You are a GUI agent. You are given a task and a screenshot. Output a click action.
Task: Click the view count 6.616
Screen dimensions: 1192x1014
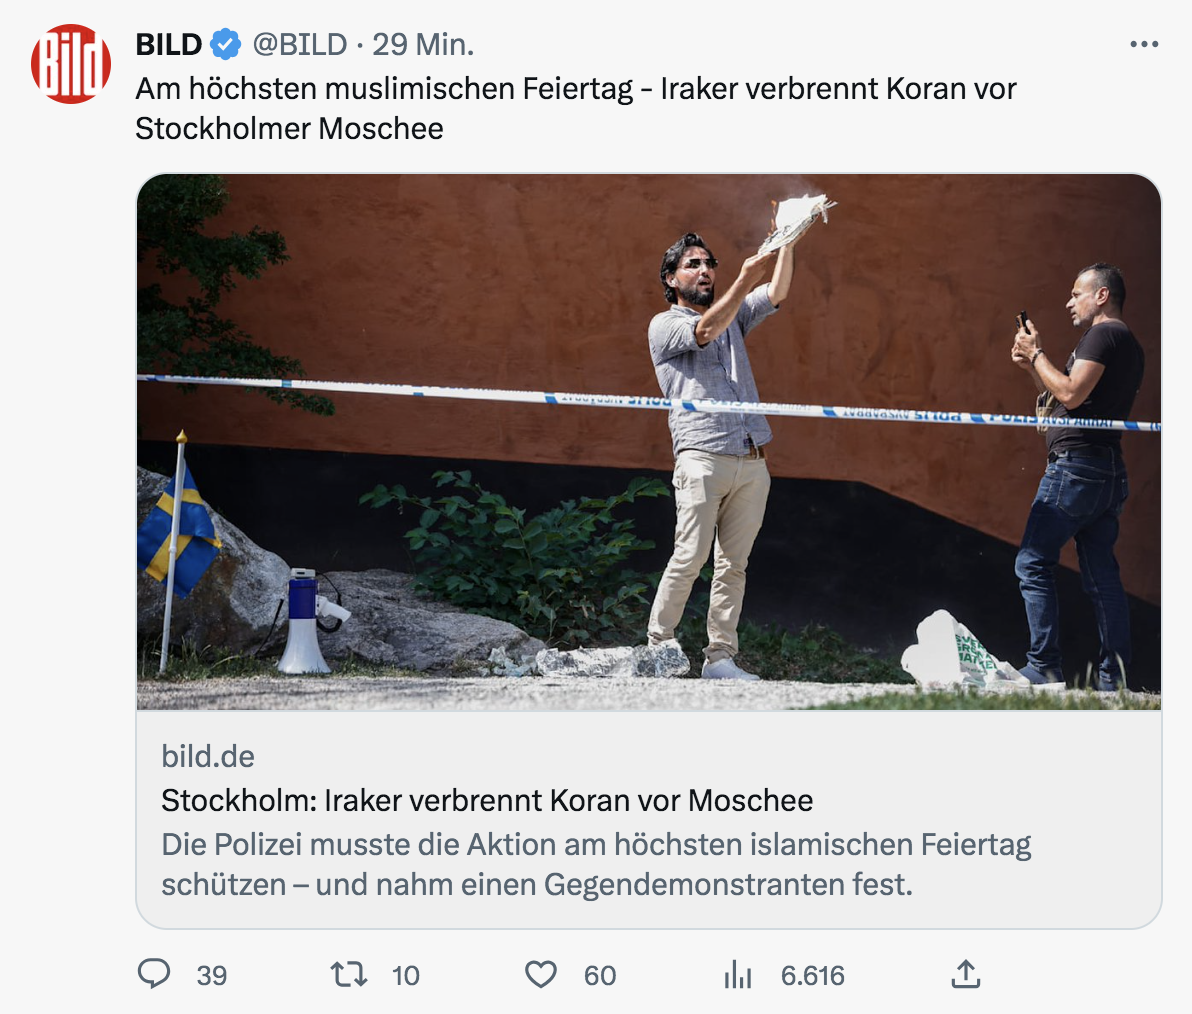coord(813,975)
